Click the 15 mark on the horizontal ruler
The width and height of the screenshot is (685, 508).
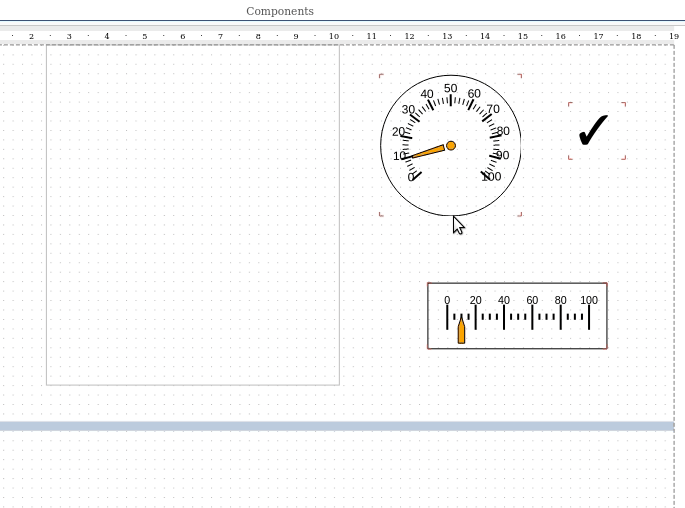point(523,36)
